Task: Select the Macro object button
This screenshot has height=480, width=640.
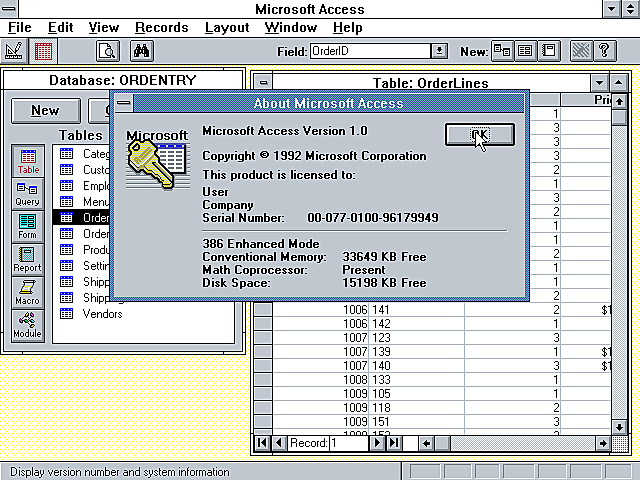Action: click(x=28, y=293)
